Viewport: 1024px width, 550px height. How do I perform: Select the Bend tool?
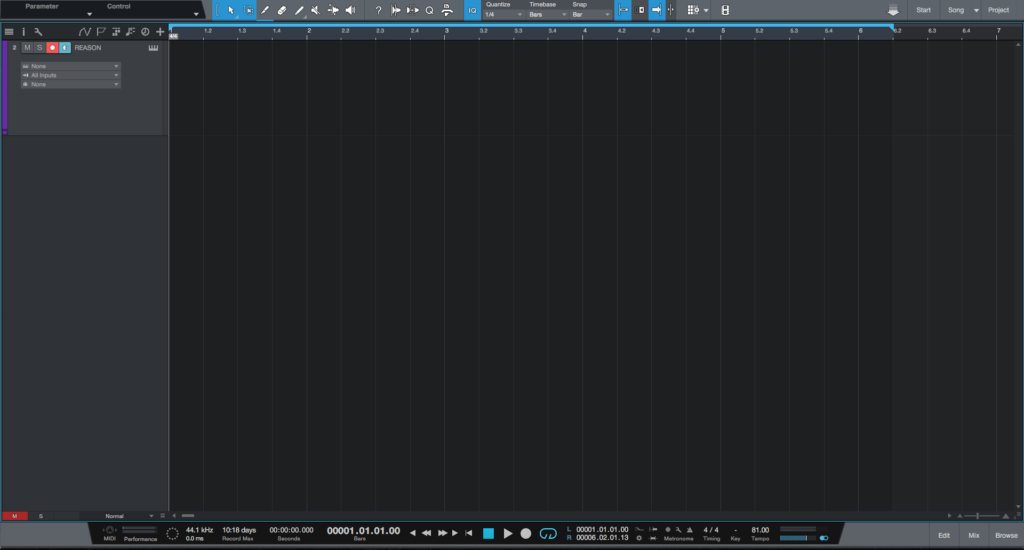pos(333,10)
